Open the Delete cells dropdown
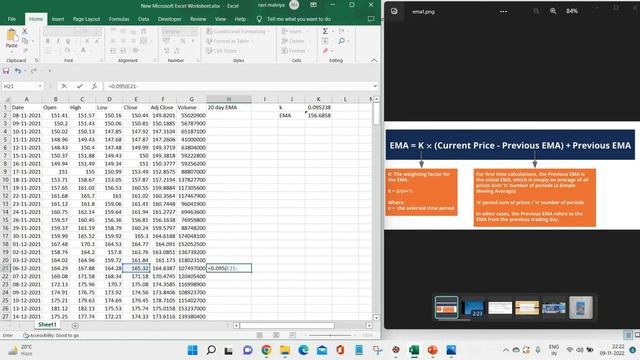This screenshot has height=360, width=640. (x=295, y=41)
